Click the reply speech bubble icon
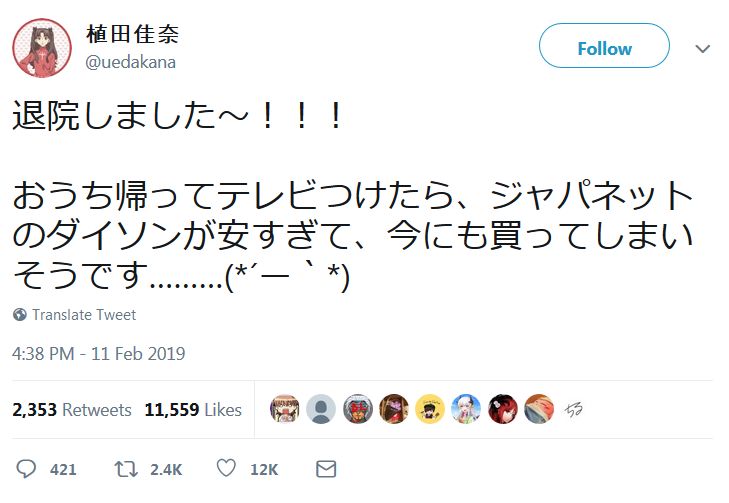The height and width of the screenshot is (503, 729). [x=27, y=468]
